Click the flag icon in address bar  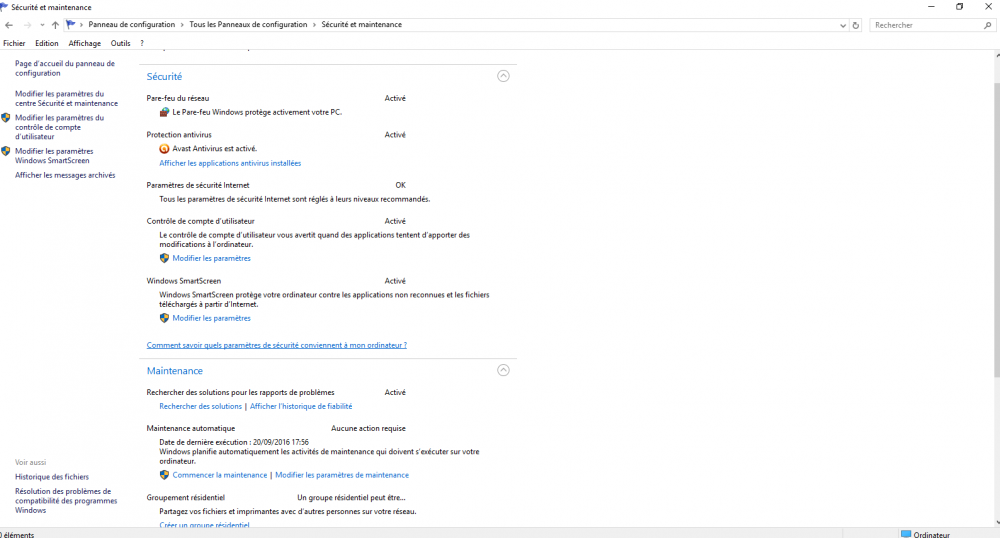pyautogui.click(x=70, y=24)
